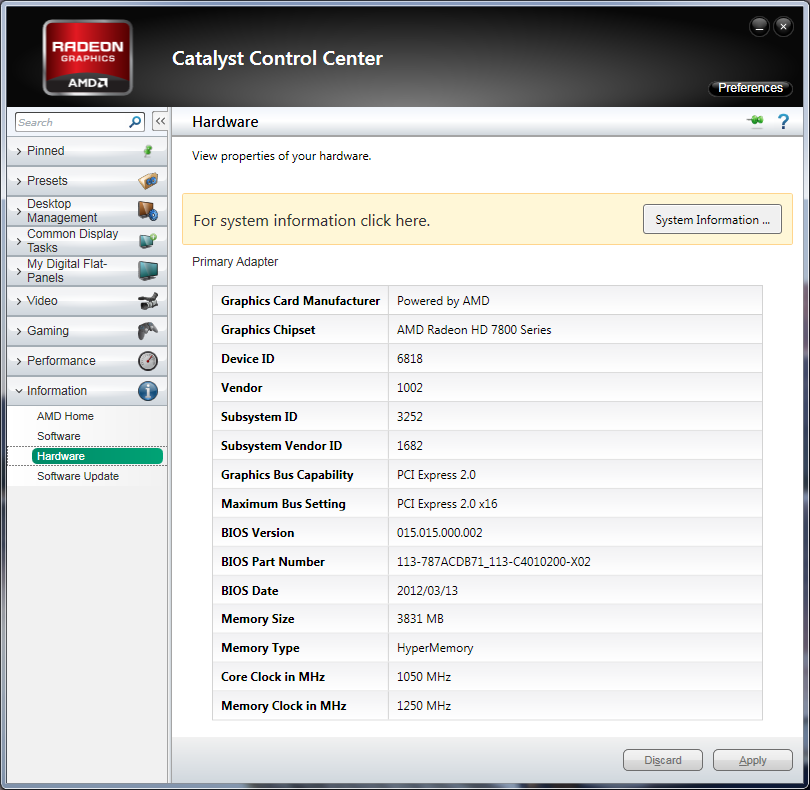Click the System Information button
Image resolution: width=810 pixels, height=790 pixels.
pos(712,220)
